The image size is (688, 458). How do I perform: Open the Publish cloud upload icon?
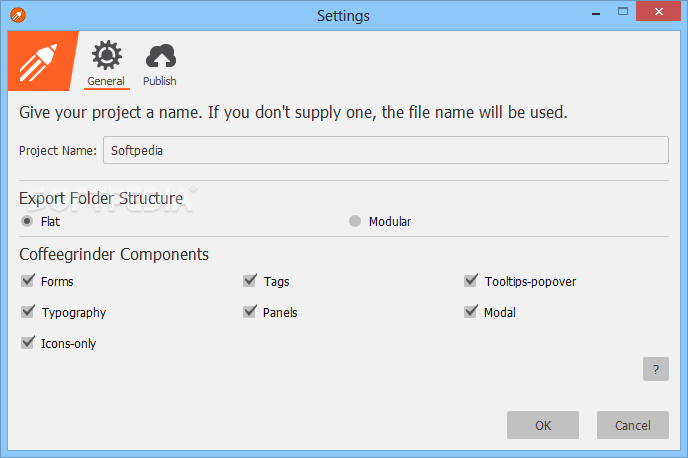tap(160, 55)
